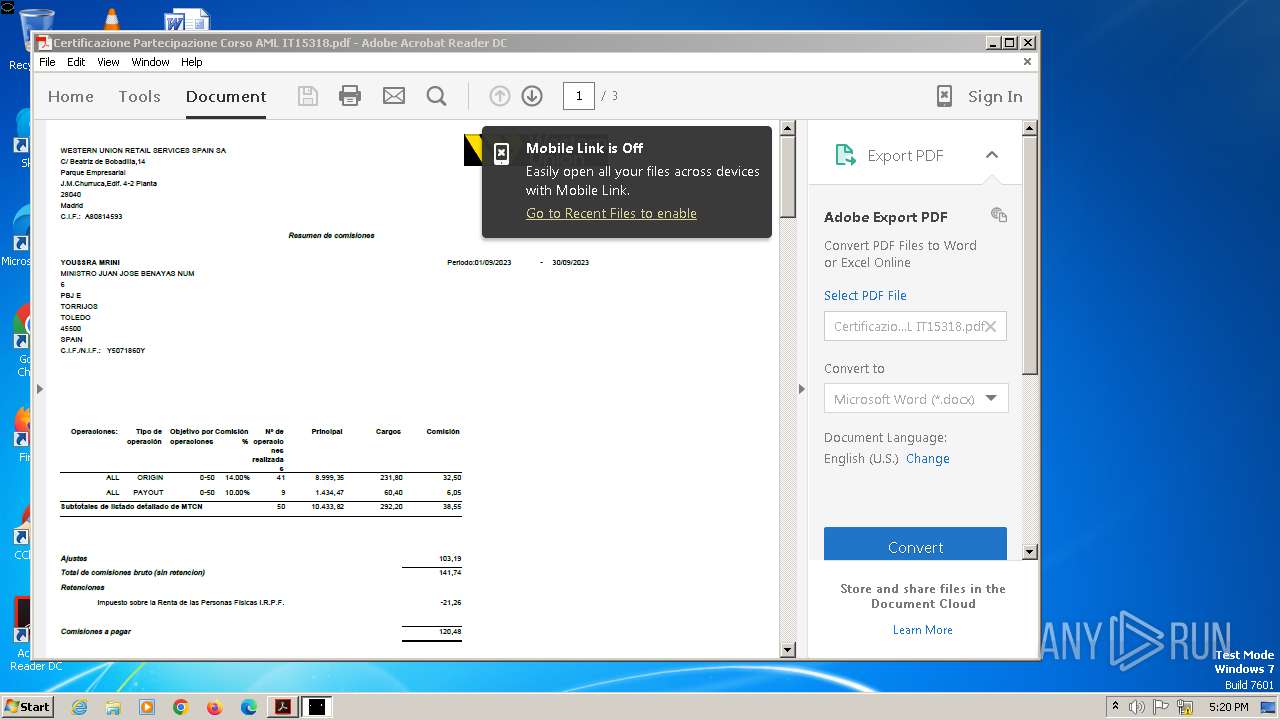Switch to the Home tab
This screenshot has width=1280, height=720.
71,96
